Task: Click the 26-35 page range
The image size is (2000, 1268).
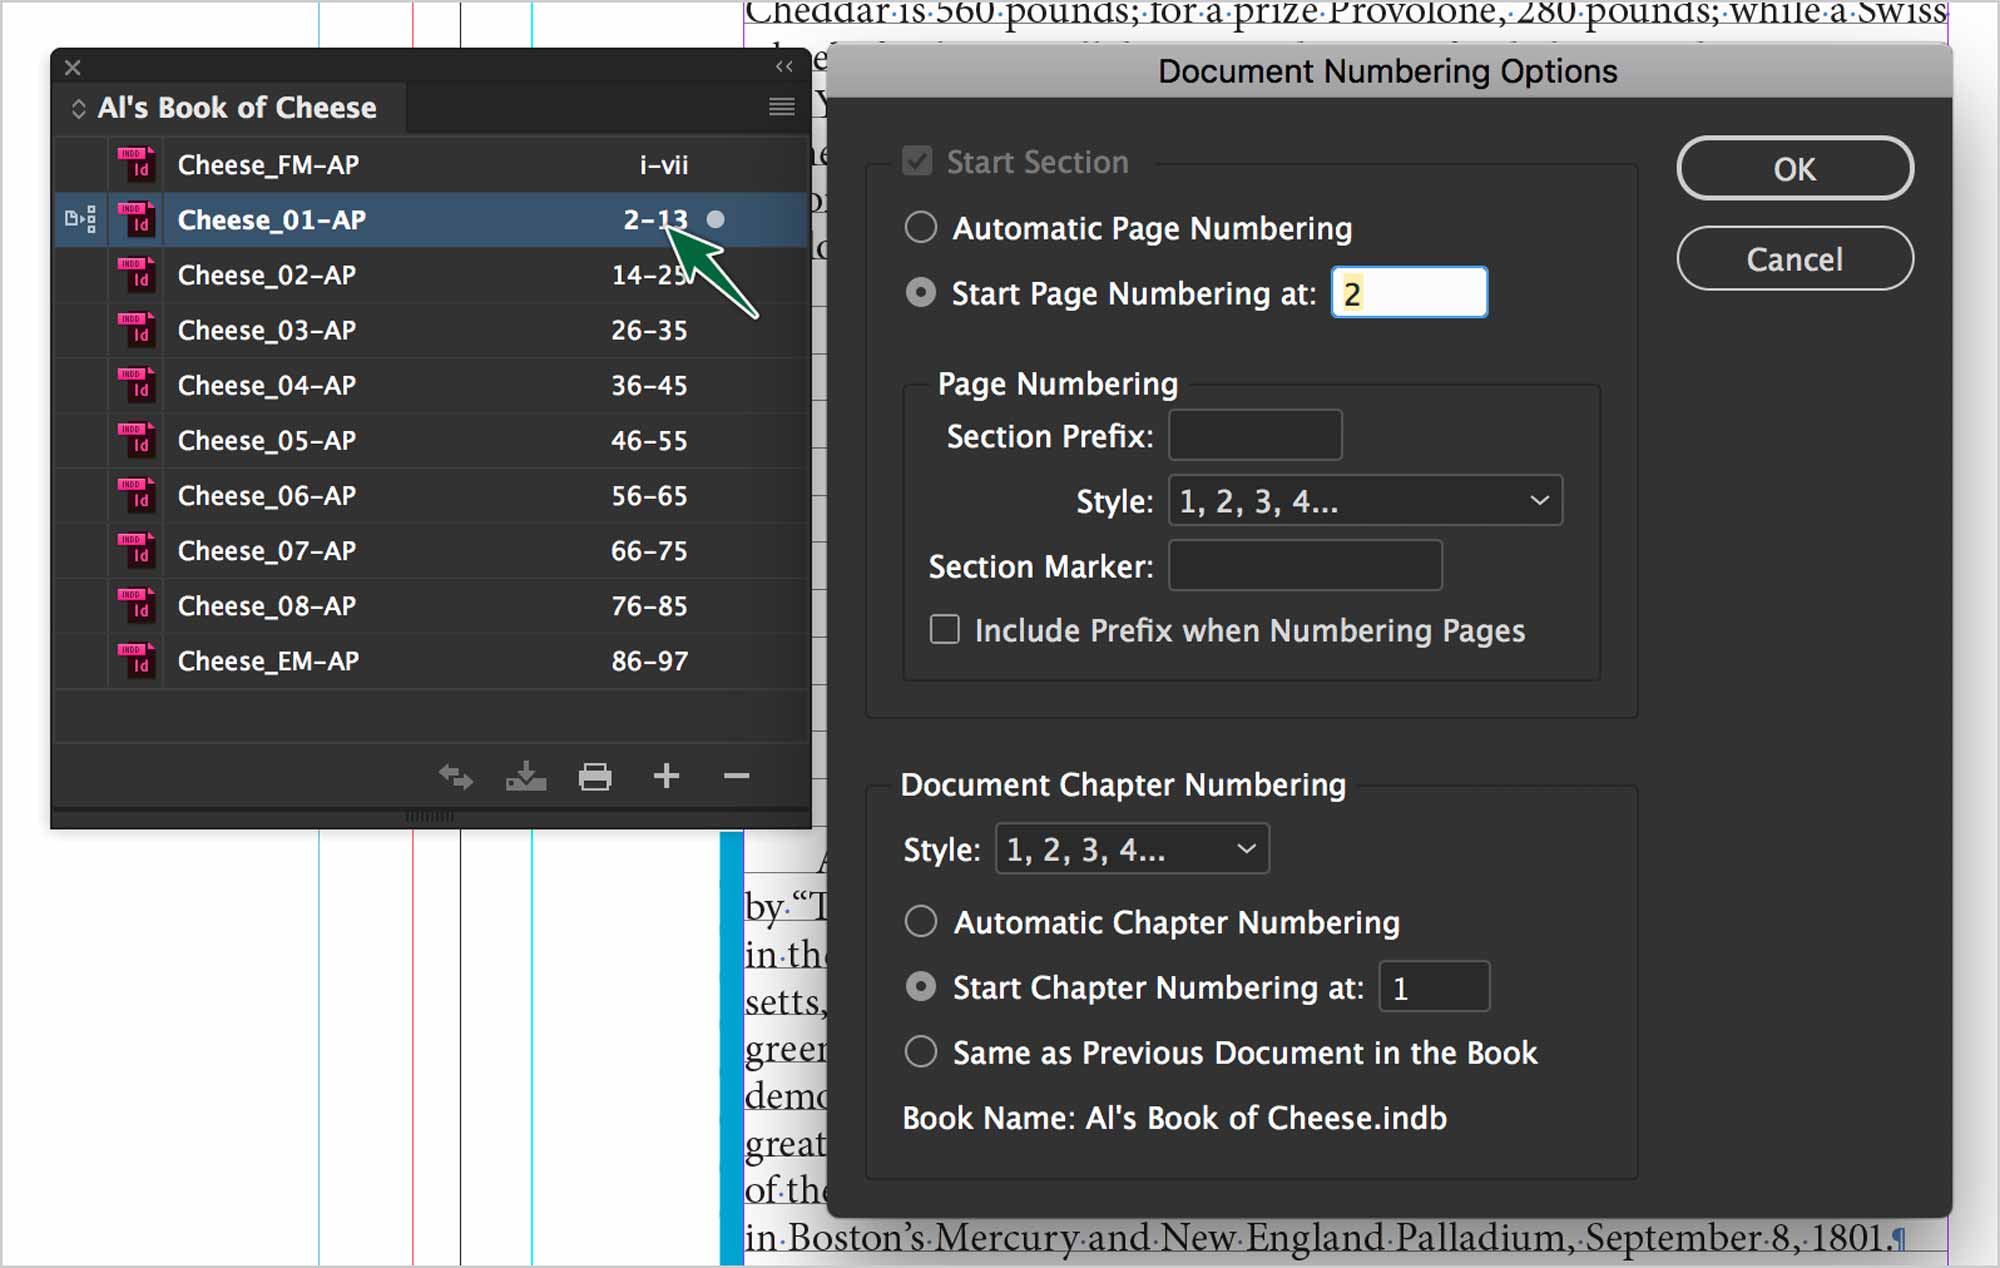Action: [x=649, y=330]
